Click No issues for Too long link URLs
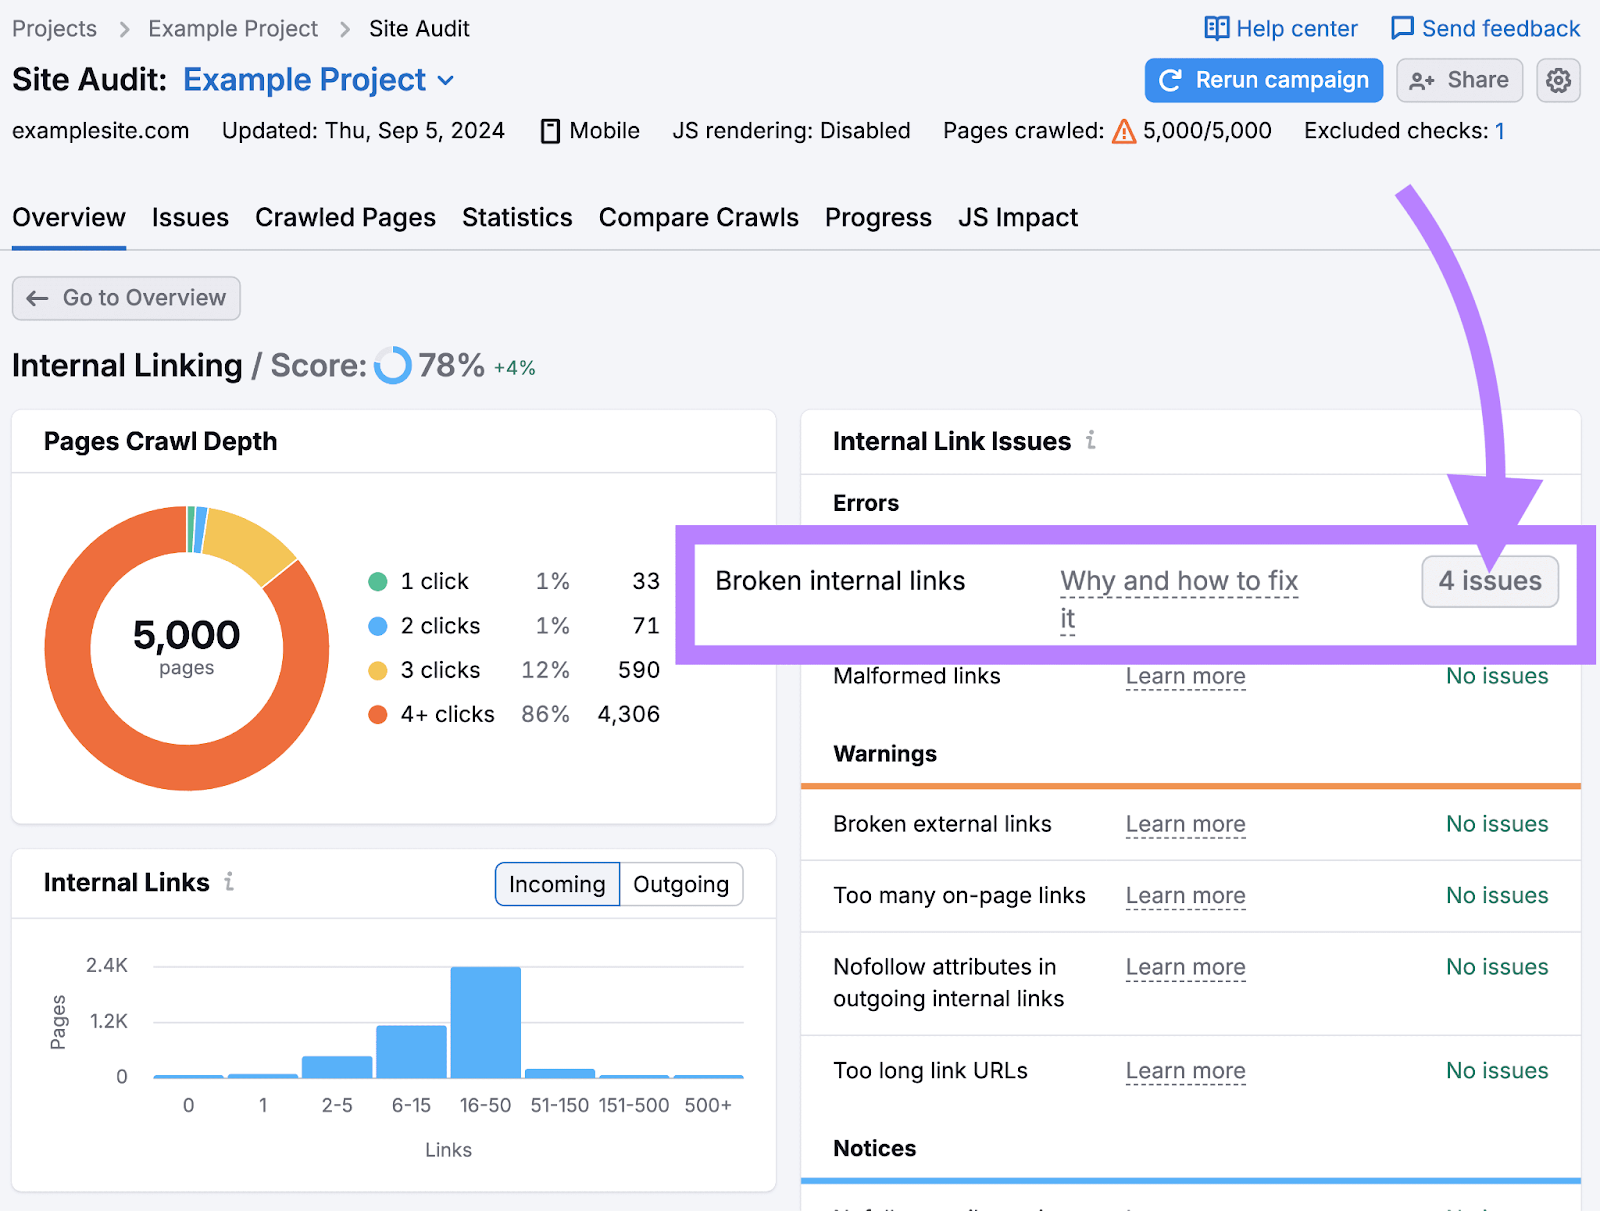1600x1211 pixels. click(x=1497, y=1071)
